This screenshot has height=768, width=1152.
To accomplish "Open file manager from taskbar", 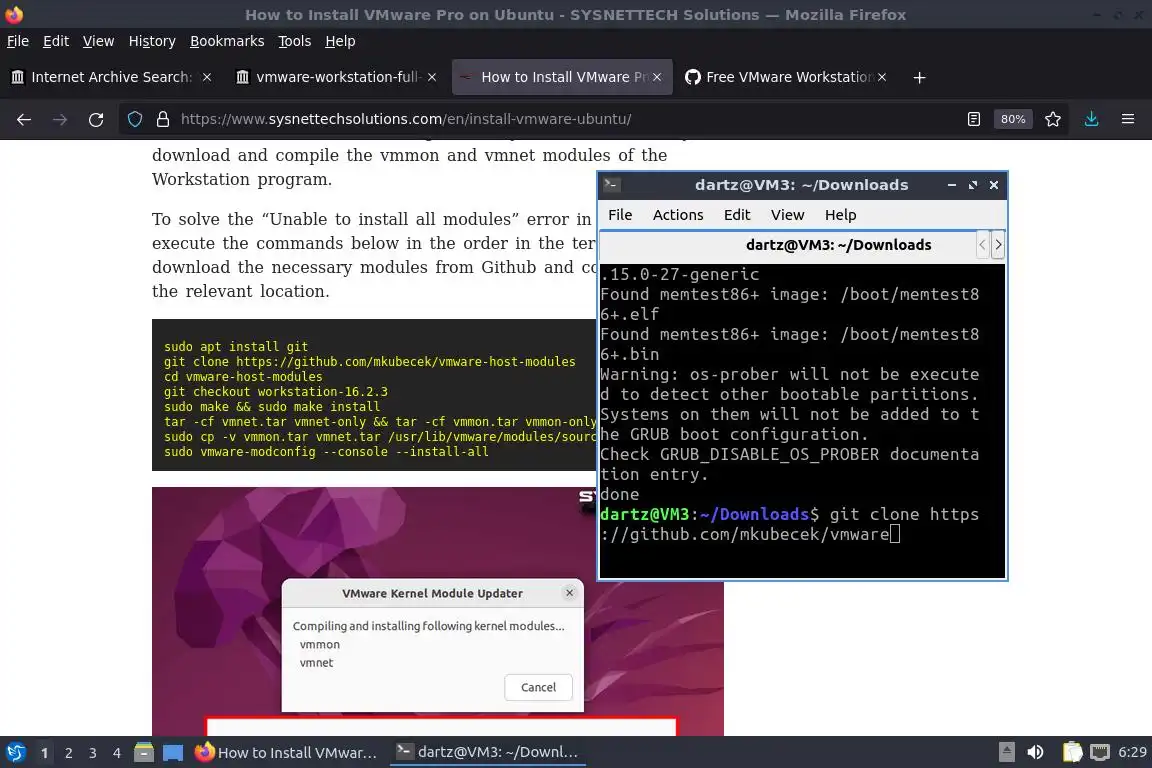I will pyautogui.click(x=144, y=753).
